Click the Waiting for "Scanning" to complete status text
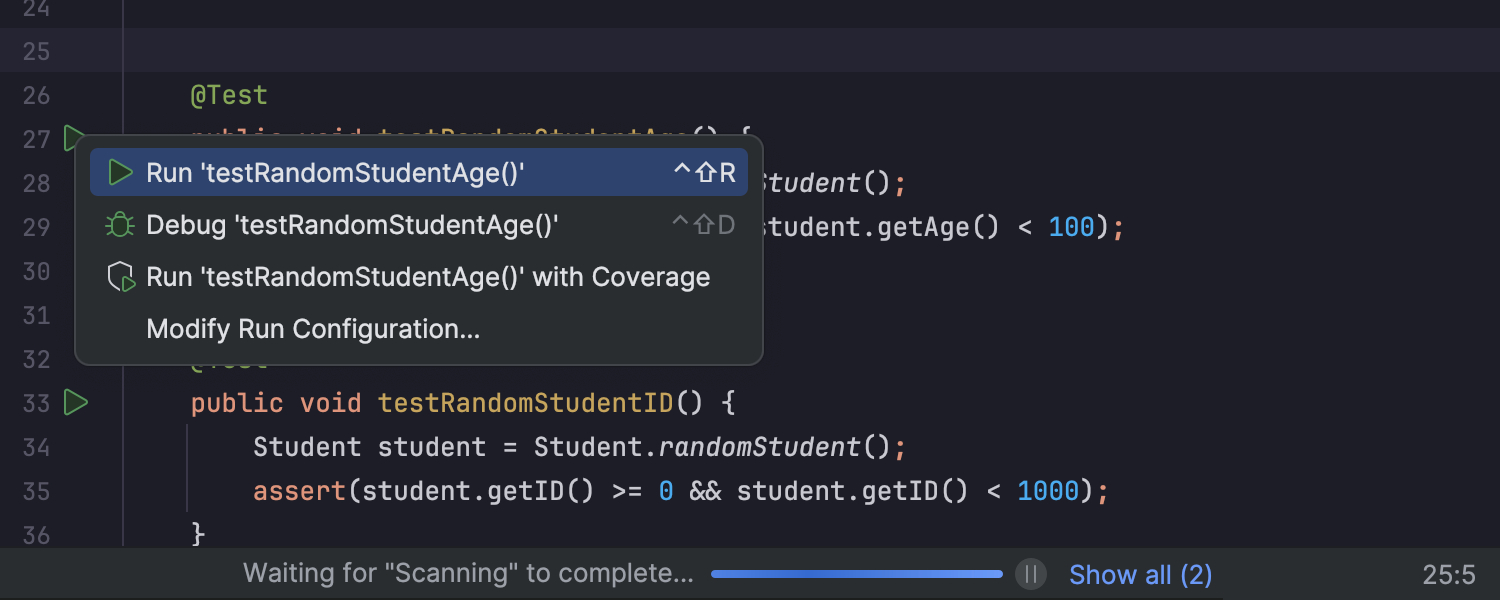This screenshot has height=600, width=1500. click(x=468, y=574)
